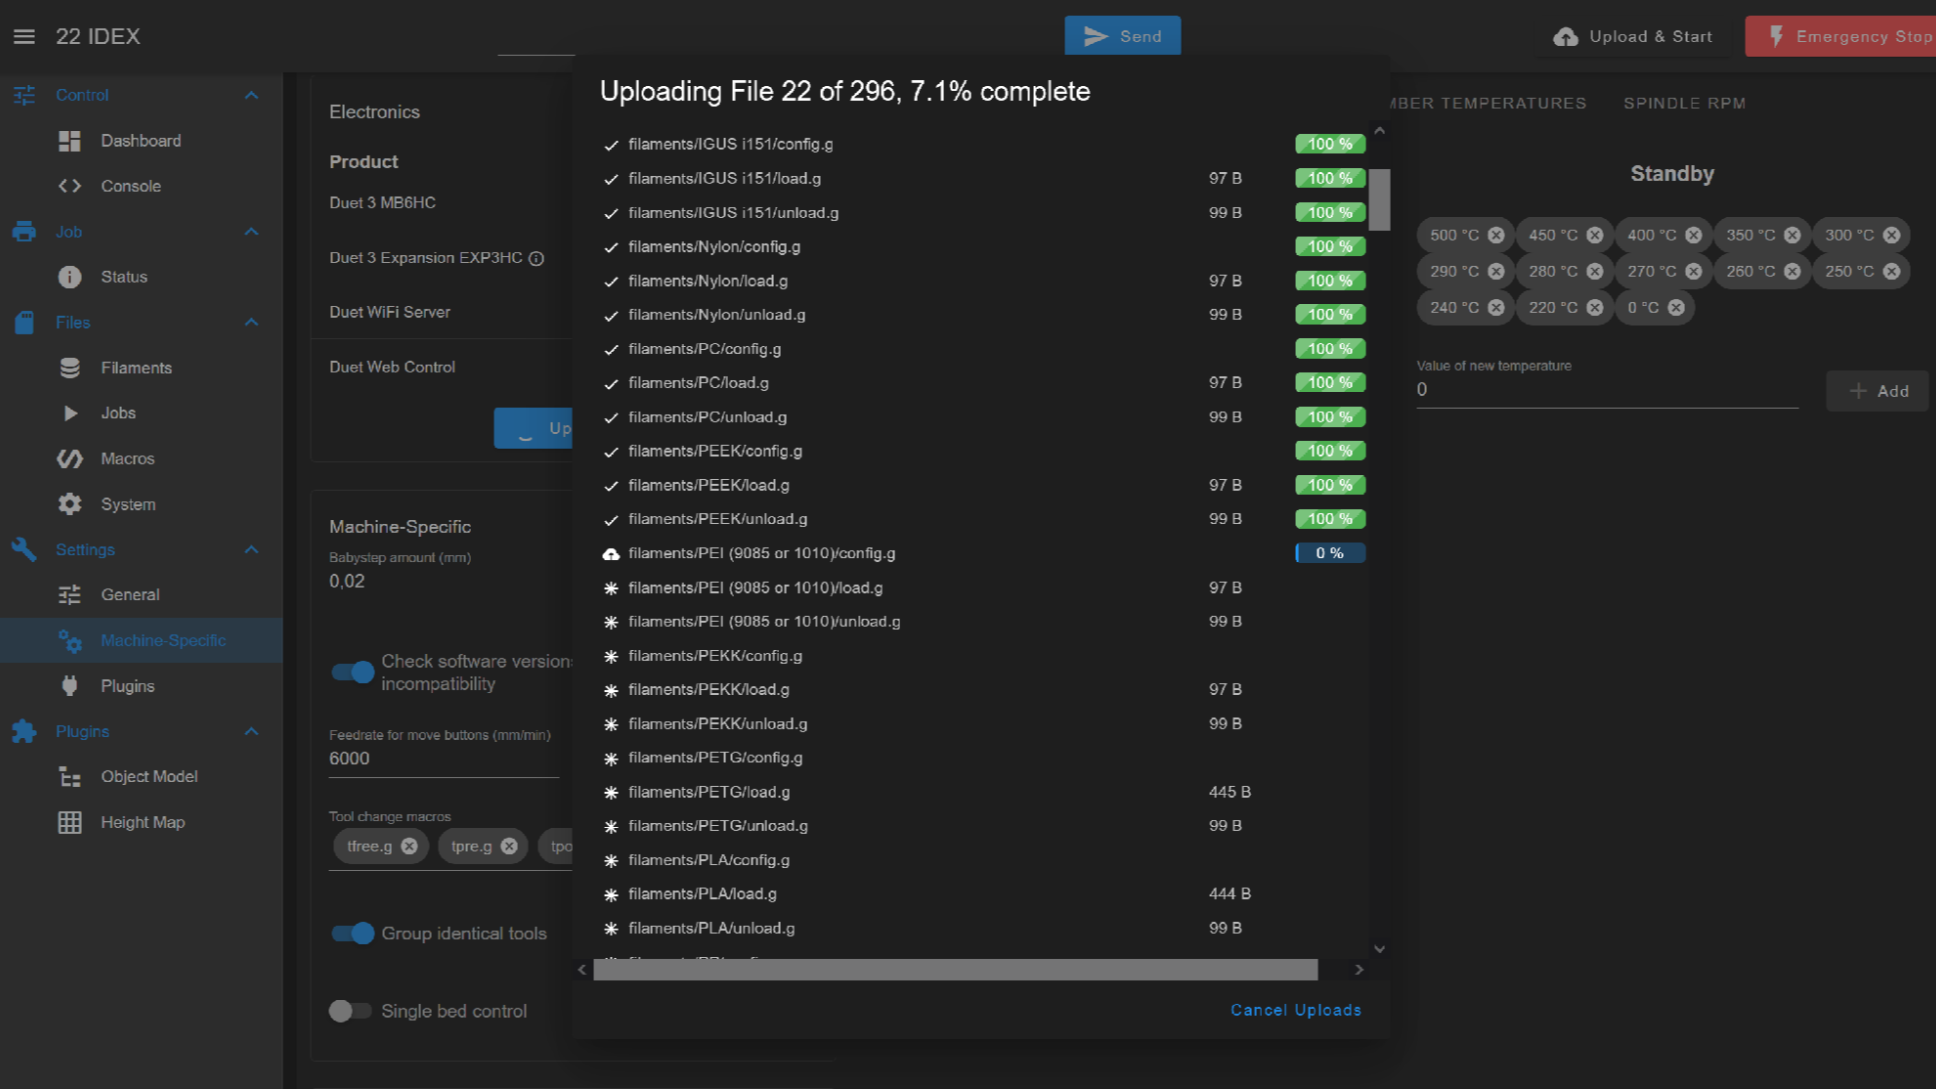Click the Plugins plug icon under Settings
Viewport: 1936px width, 1089px height.
69,686
